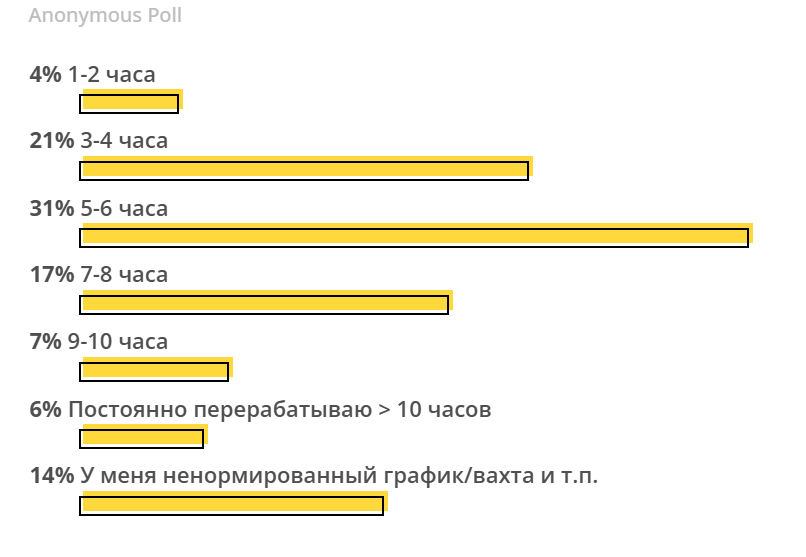The width and height of the screenshot is (806, 557).
Task: Click the 7% result bar
Action: (154, 371)
